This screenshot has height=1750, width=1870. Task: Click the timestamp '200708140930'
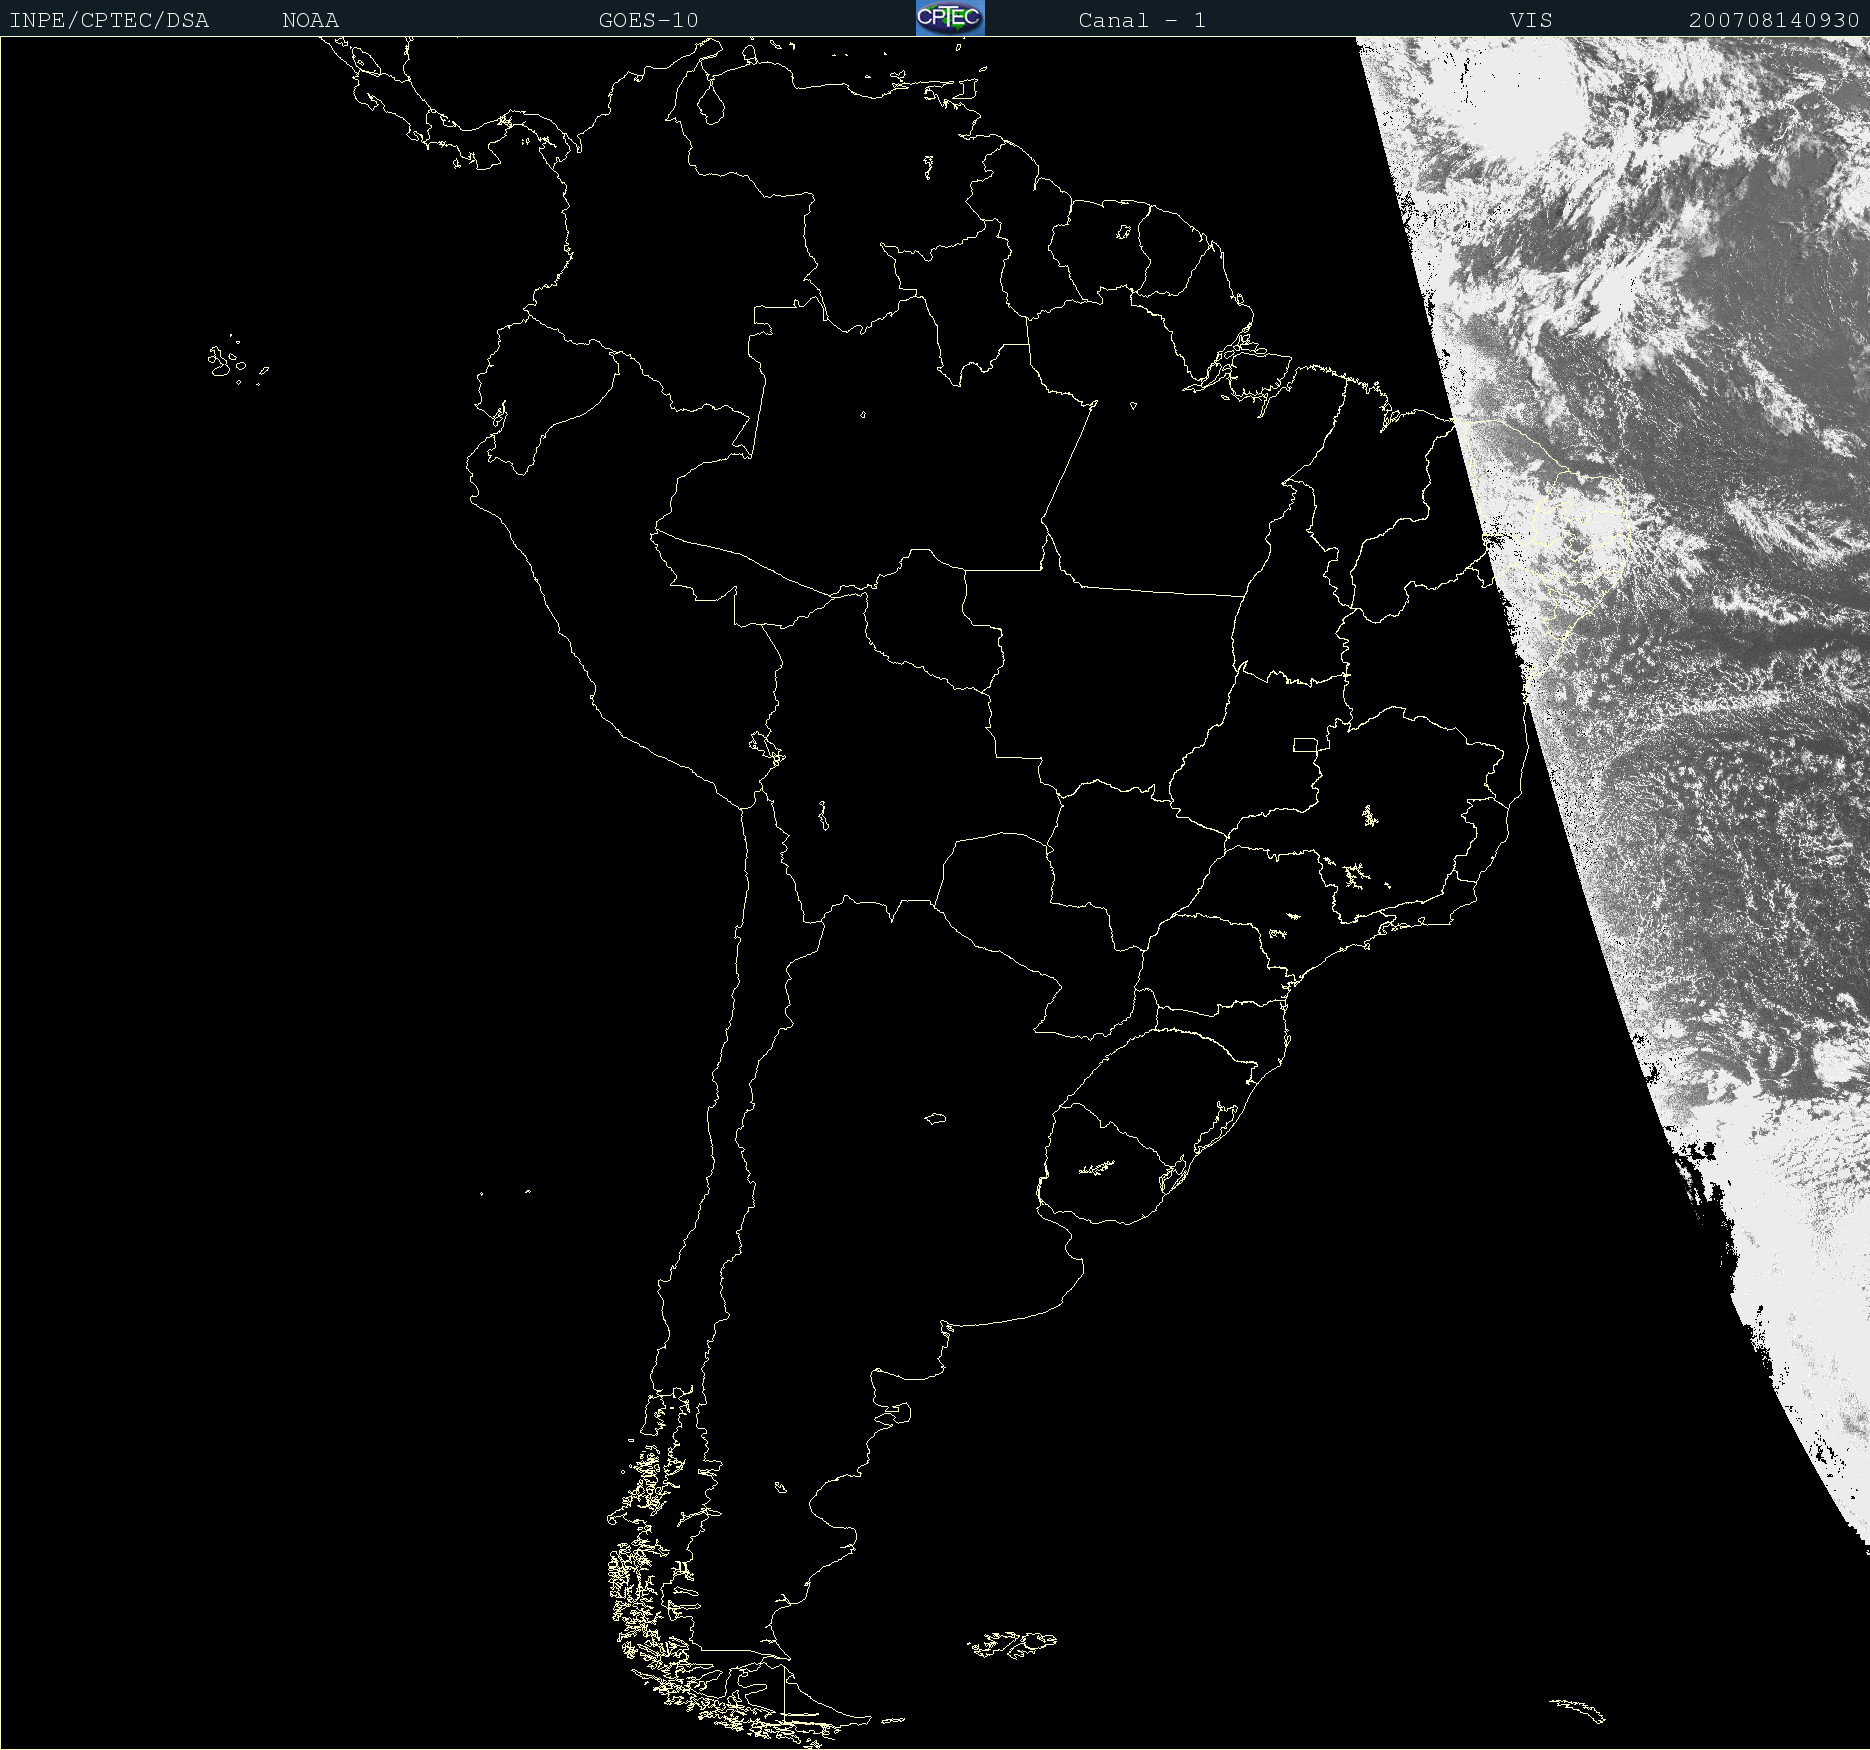pos(1774,20)
